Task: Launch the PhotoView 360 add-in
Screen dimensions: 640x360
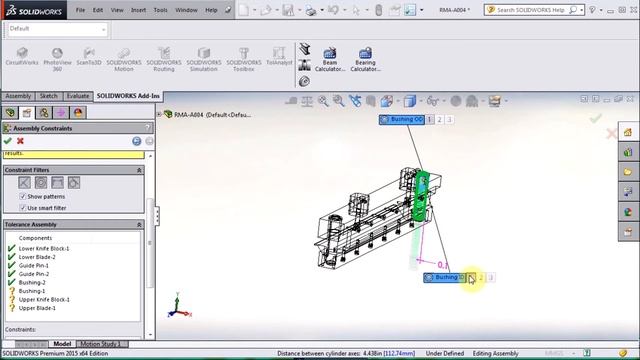Action: click(57, 59)
